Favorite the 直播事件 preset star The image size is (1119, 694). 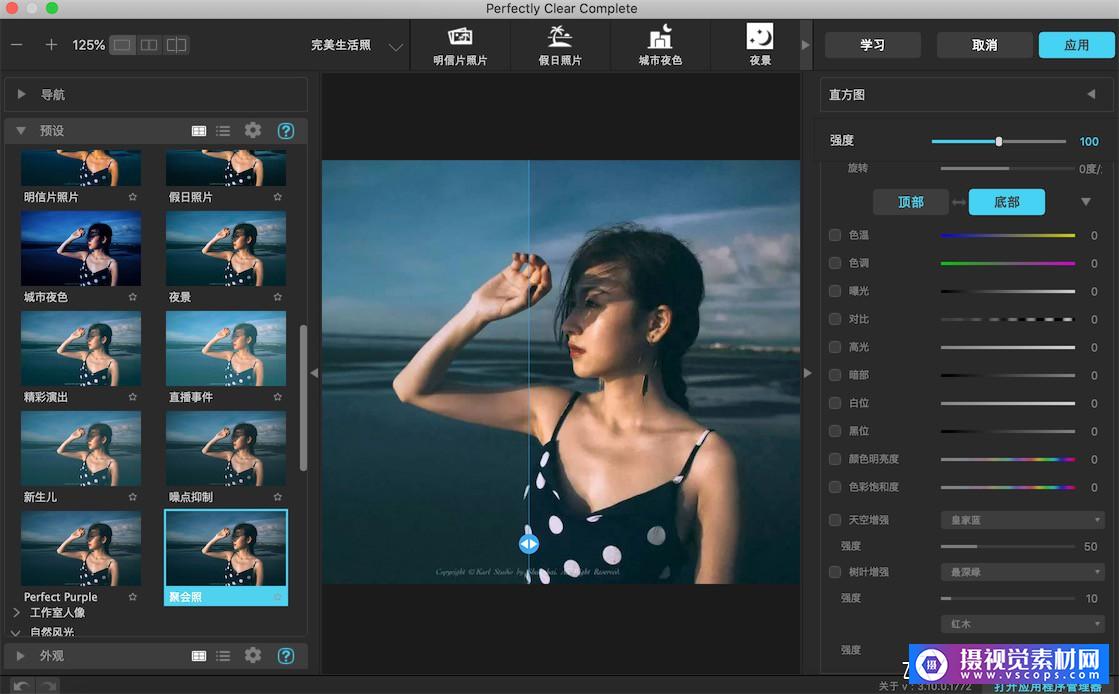coord(278,396)
